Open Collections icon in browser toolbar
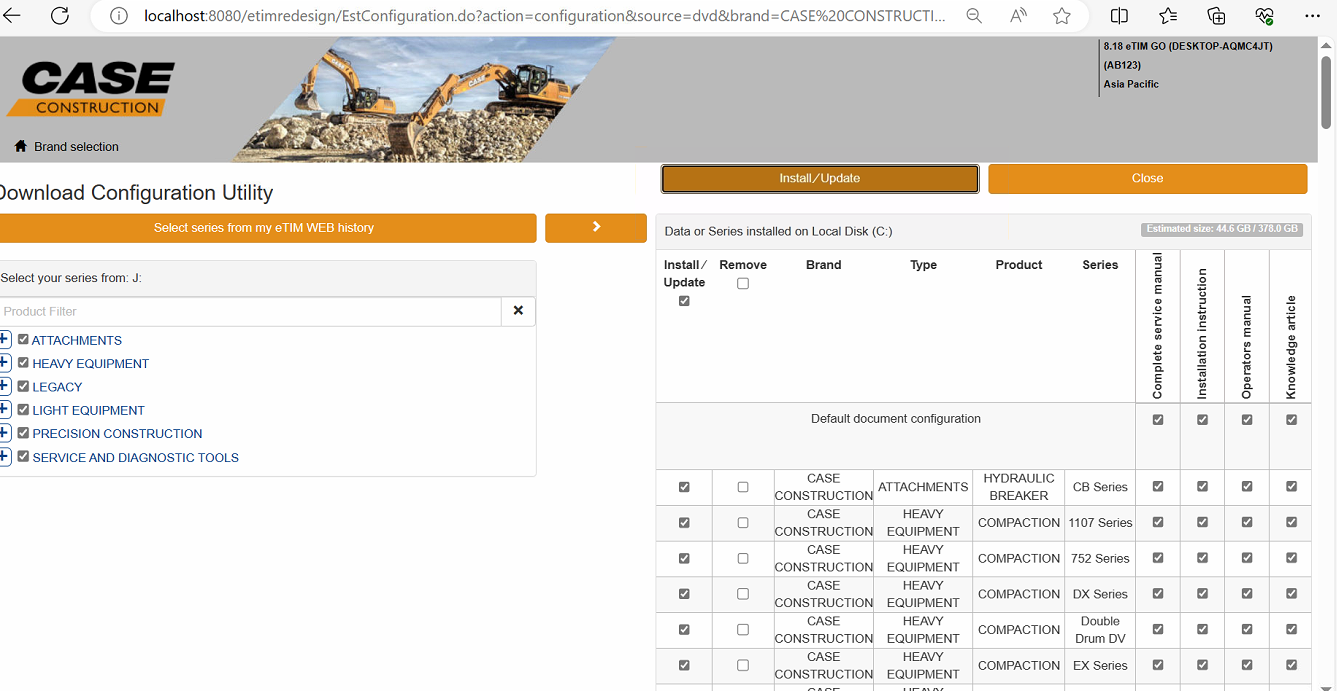Viewport: 1337px width, 691px height. pyautogui.click(x=1216, y=16)
